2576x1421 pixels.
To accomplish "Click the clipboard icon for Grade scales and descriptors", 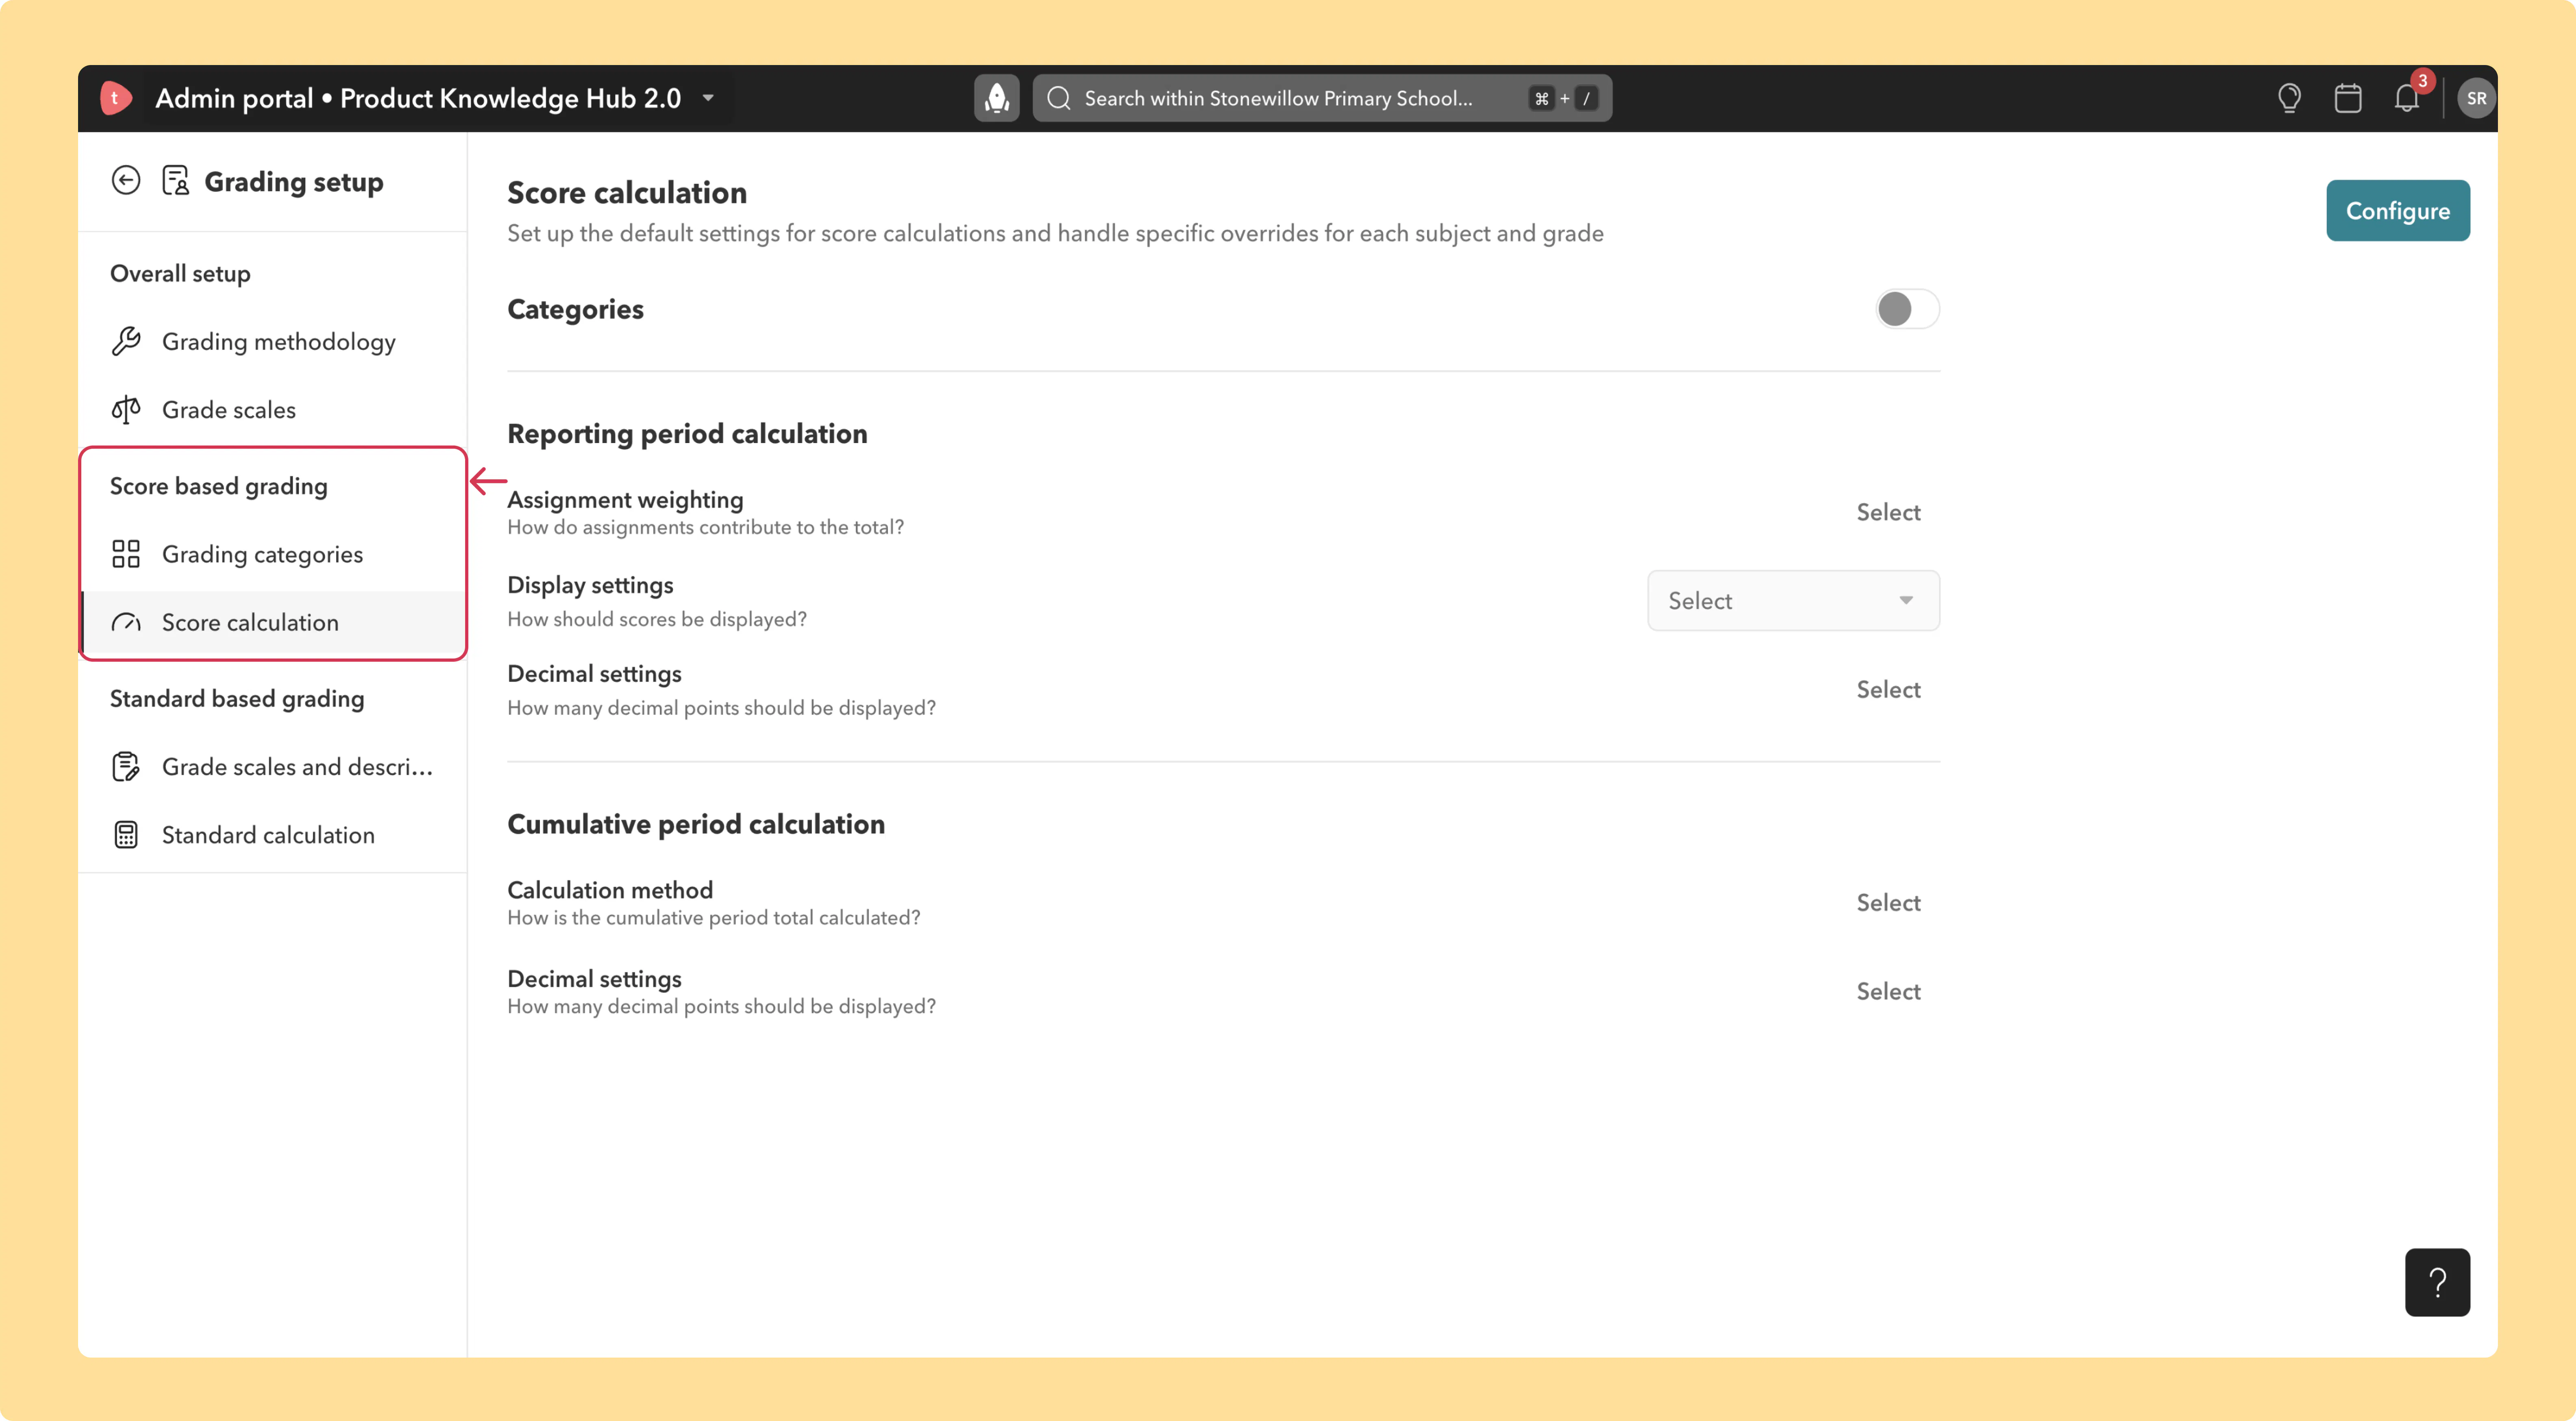I will [126, 766].
